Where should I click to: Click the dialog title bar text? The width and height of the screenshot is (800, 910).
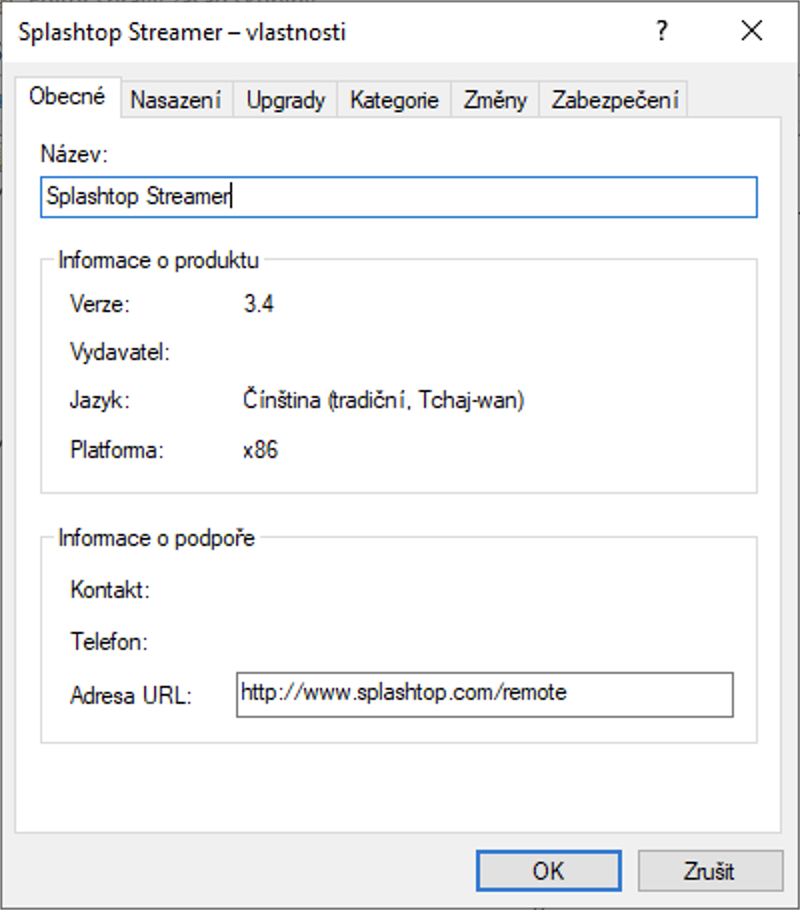coord(183,32)
